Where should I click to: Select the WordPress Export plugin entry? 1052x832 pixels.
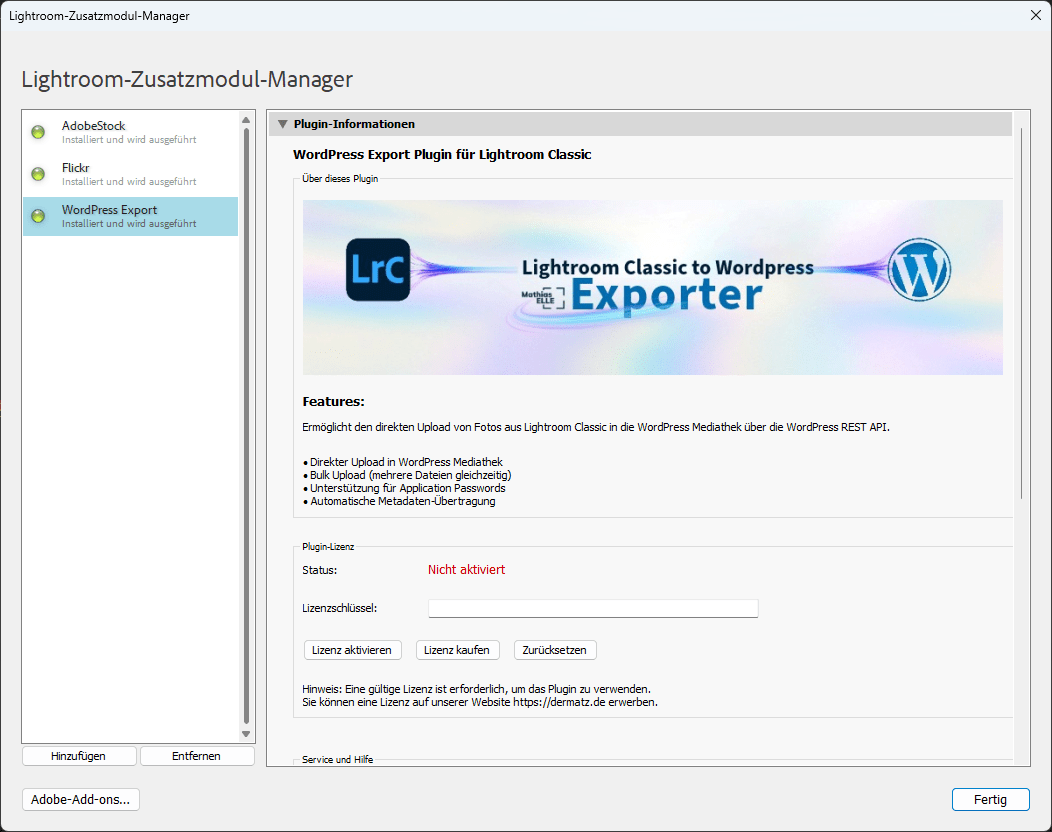click(130, 216)
